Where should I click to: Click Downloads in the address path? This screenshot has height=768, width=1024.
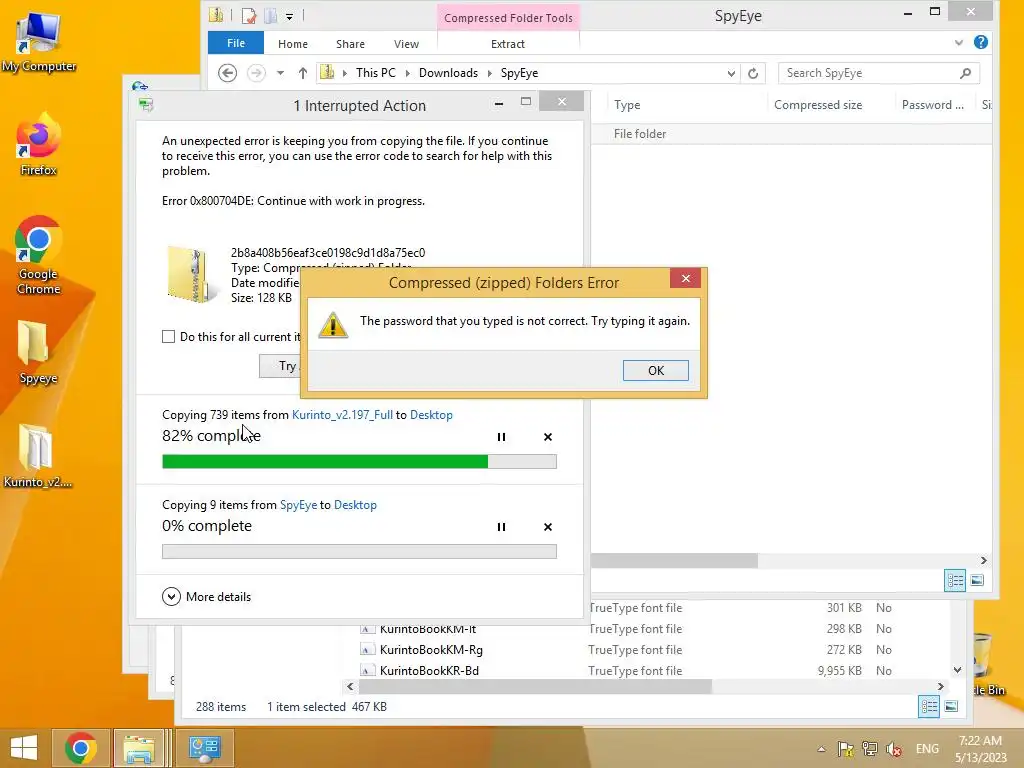(x=448, y=72)
